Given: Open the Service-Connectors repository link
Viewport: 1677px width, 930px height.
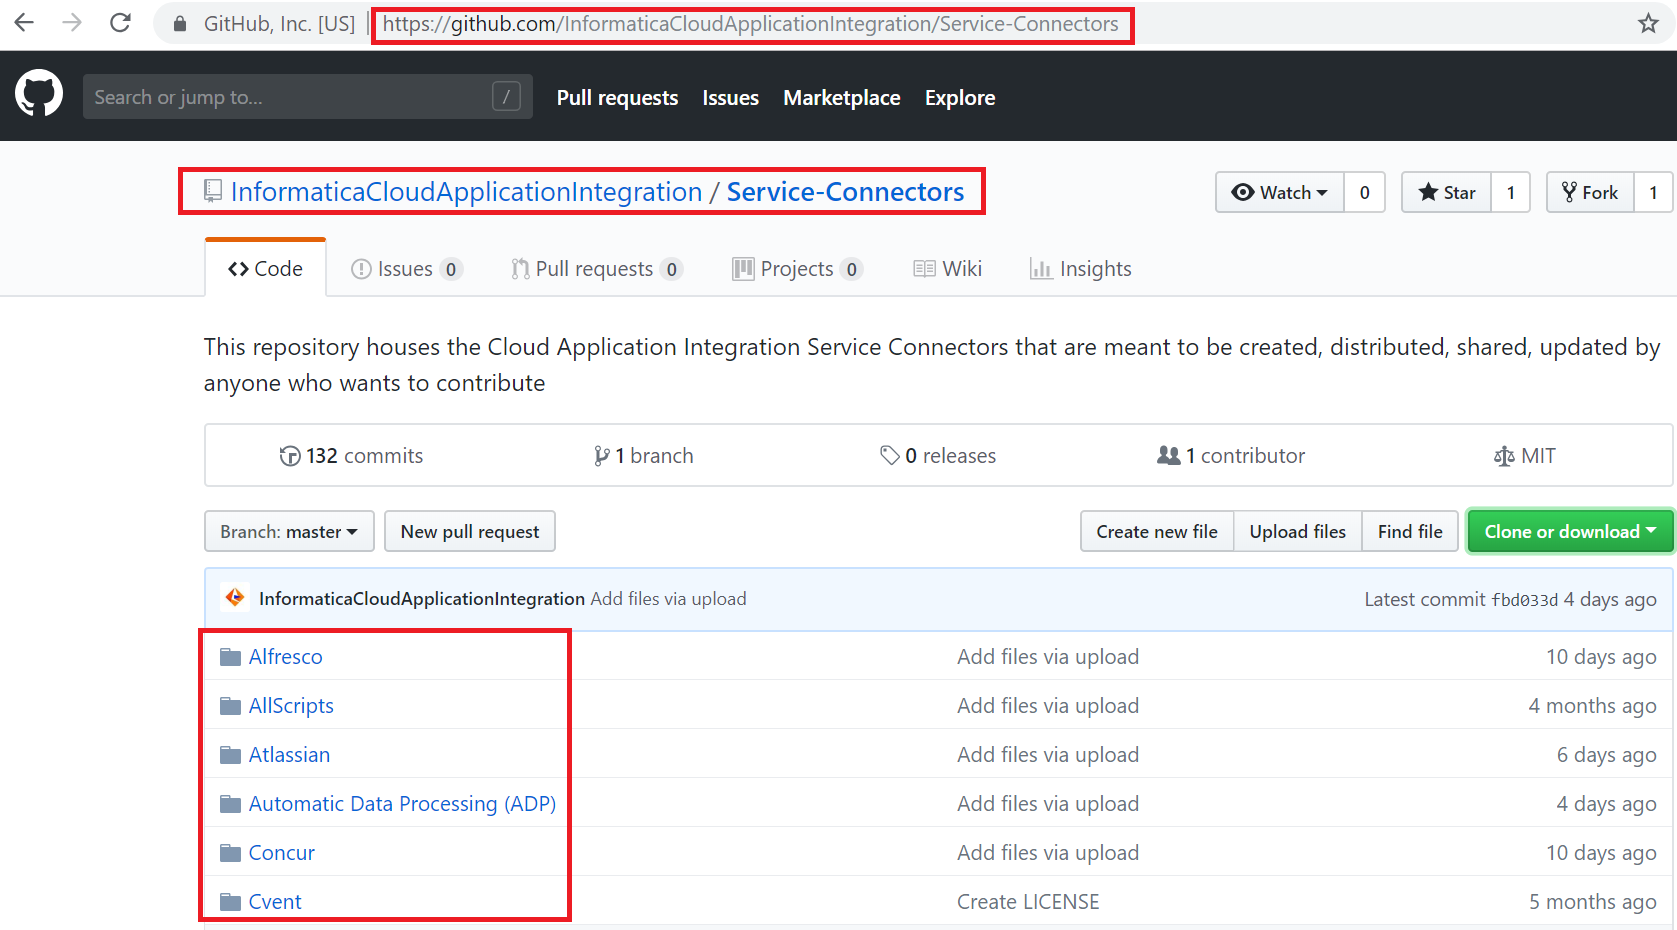Looking at the screenshot, I should pos(845,191).
